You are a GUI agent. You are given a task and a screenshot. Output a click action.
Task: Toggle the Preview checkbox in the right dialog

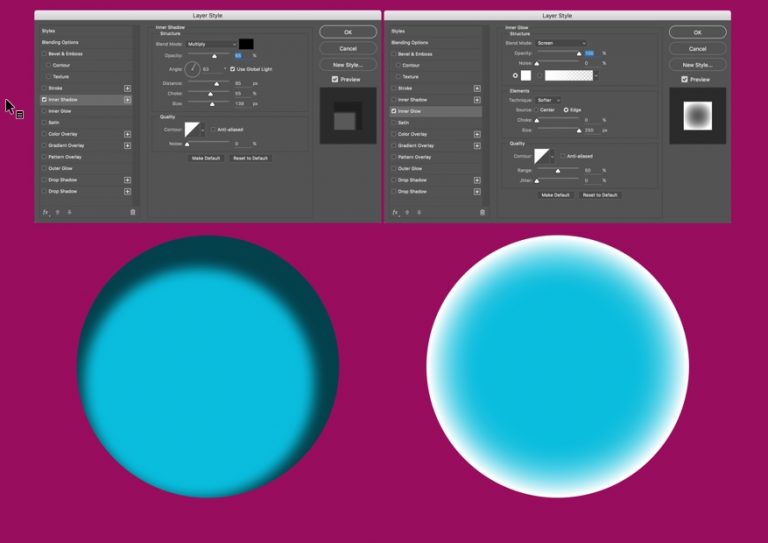tap(685, 79)
